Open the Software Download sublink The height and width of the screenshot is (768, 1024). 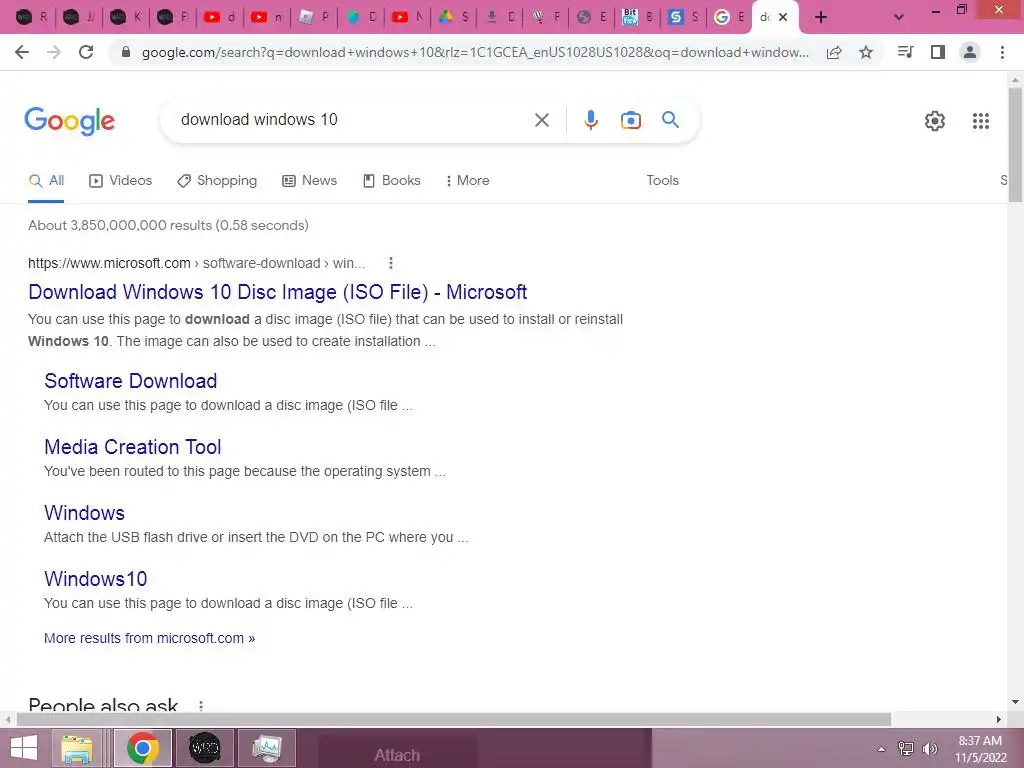(131, 381)
